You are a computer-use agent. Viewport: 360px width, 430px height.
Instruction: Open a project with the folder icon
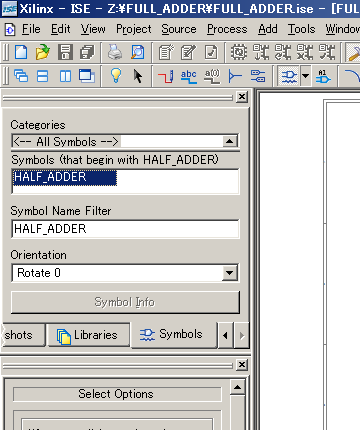click(x=43, y=52)
